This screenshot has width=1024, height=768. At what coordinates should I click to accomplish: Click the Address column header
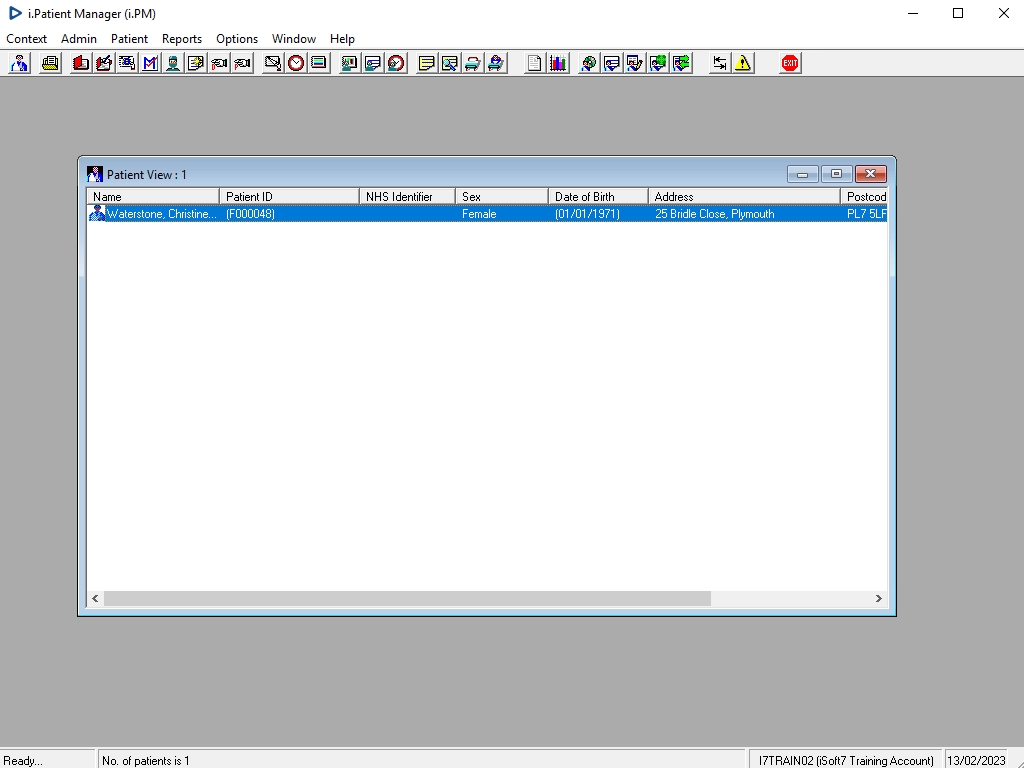tap(744, 197)
